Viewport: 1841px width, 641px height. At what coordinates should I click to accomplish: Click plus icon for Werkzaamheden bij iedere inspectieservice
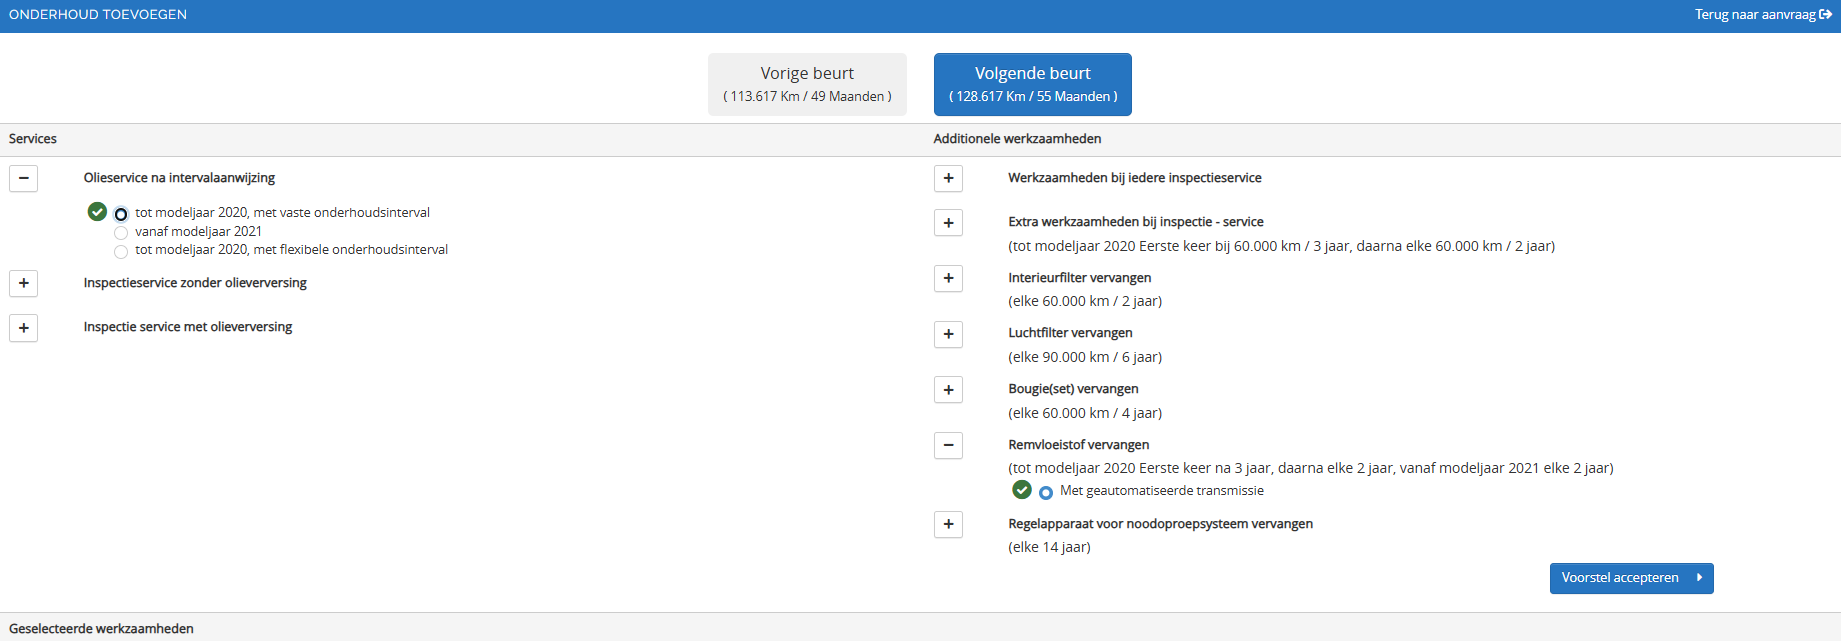[948, 178]
